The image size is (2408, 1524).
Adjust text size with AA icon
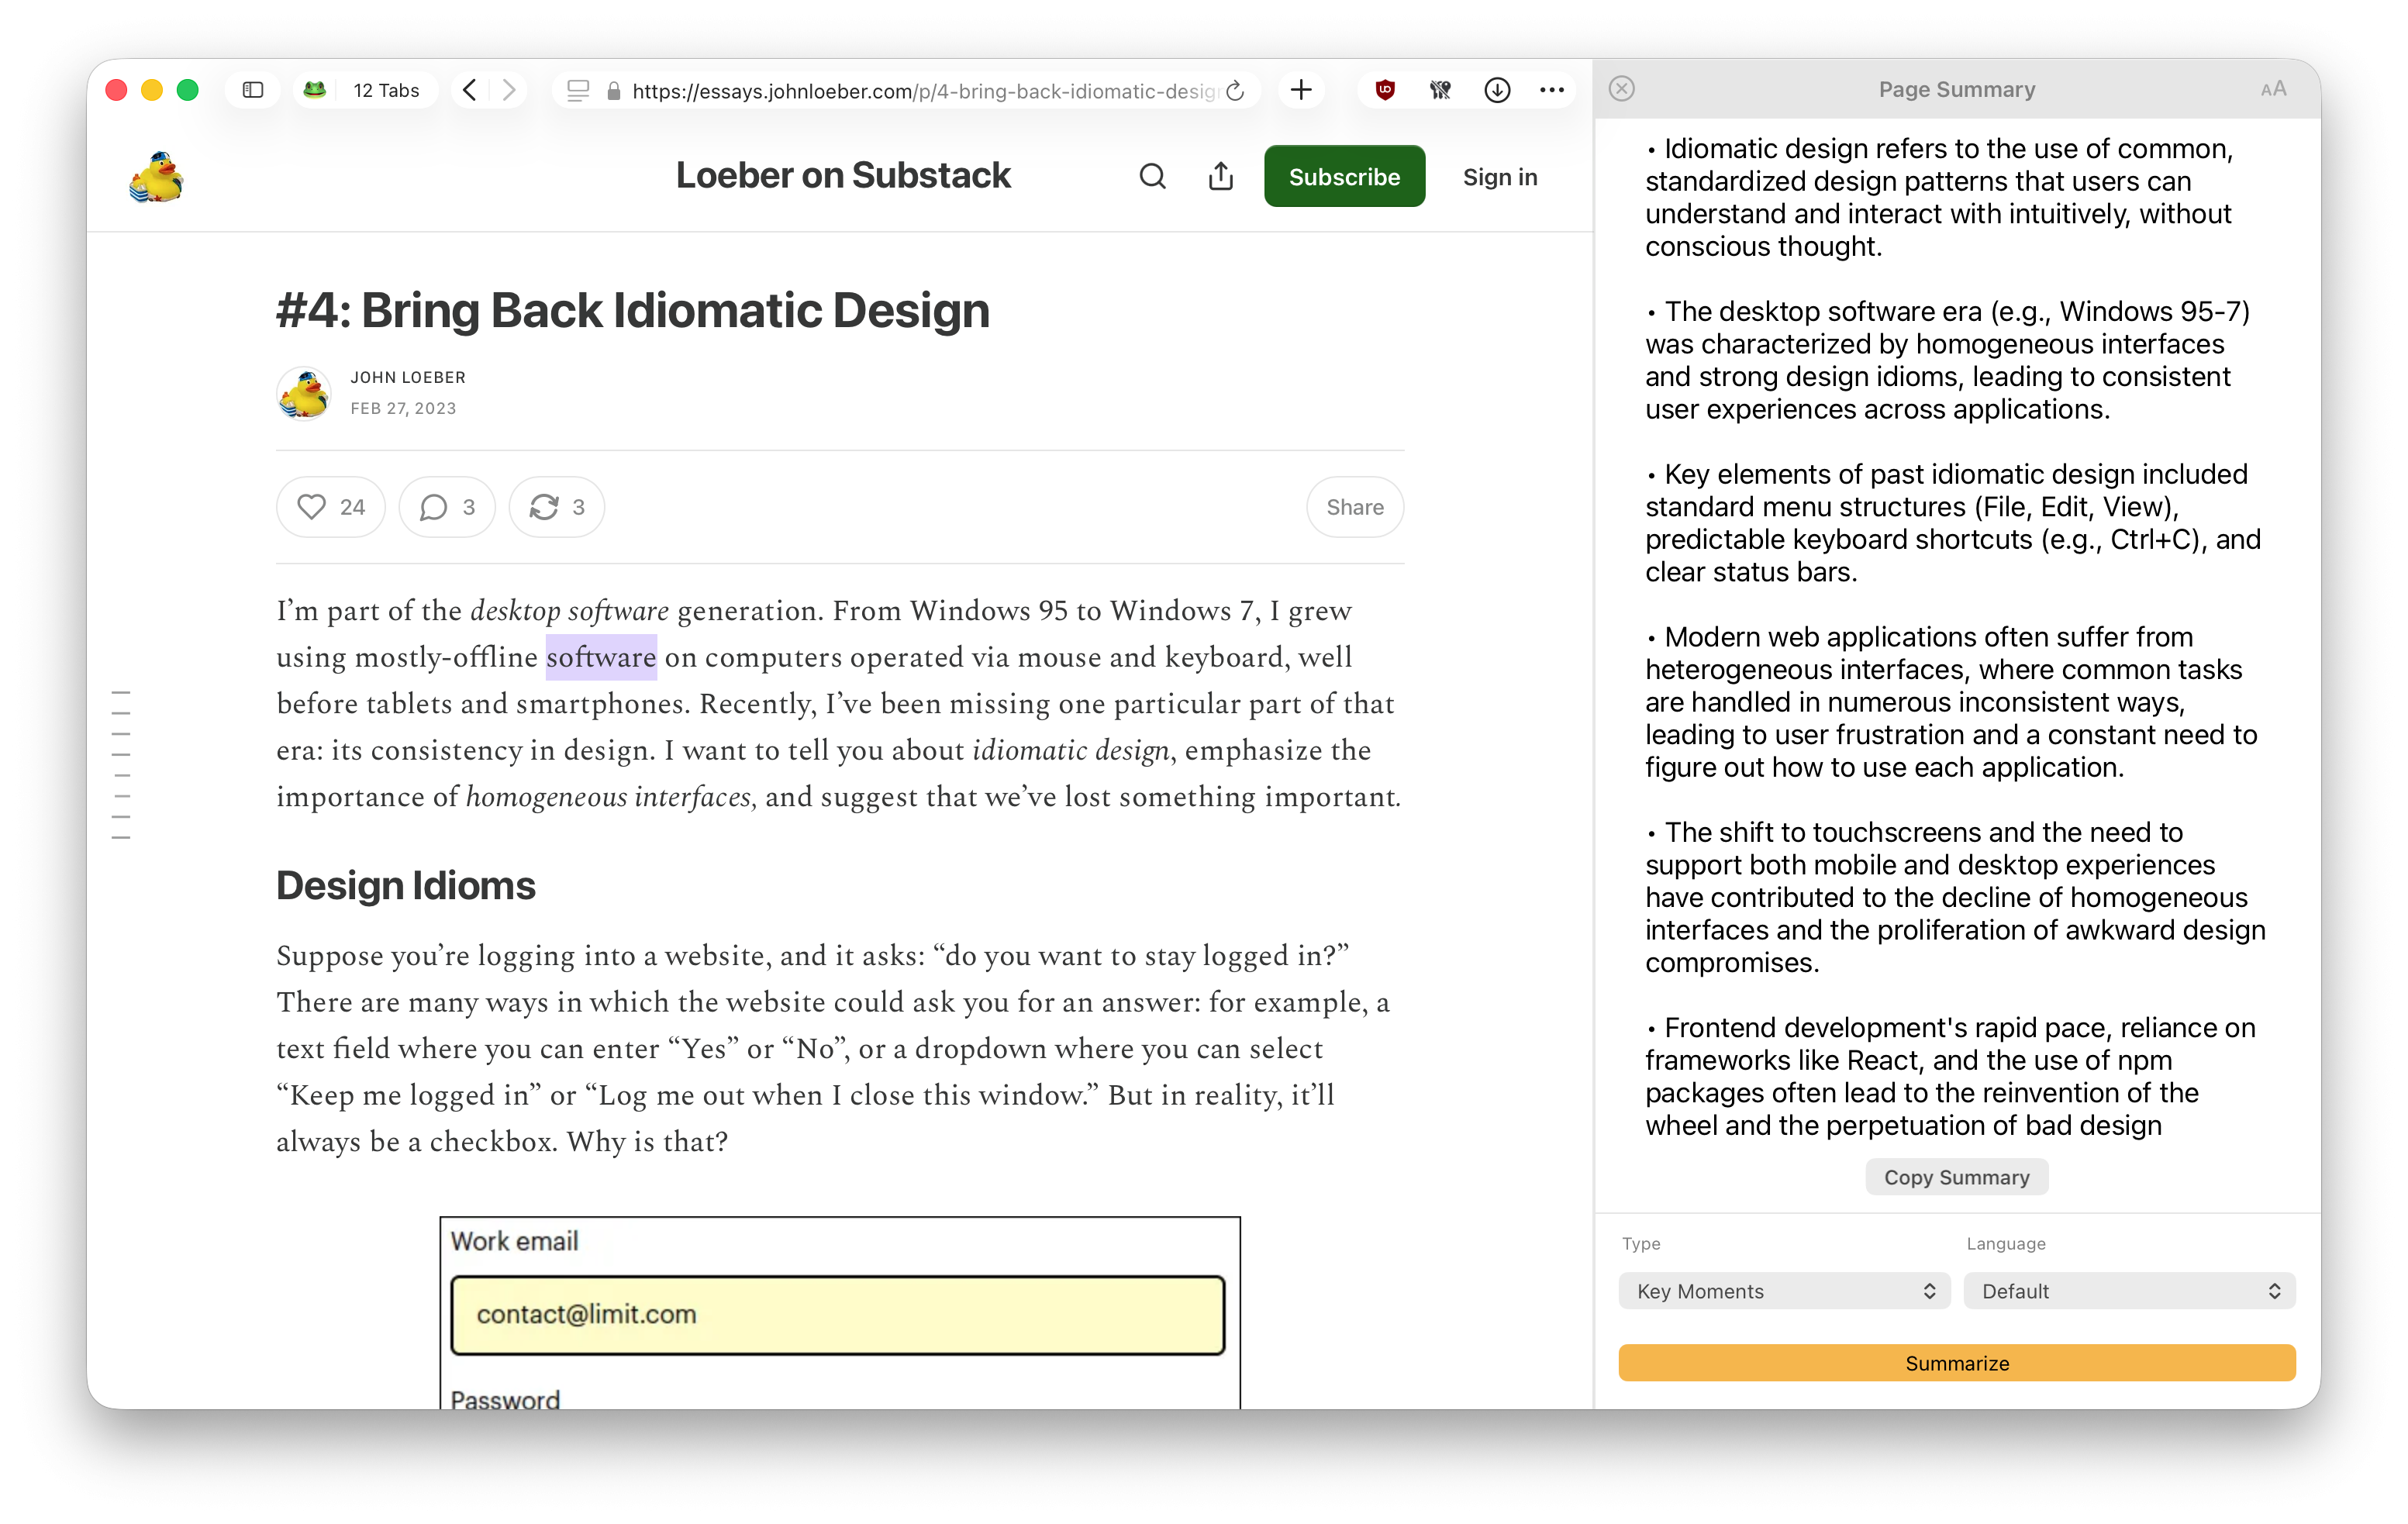point(2273,89)
